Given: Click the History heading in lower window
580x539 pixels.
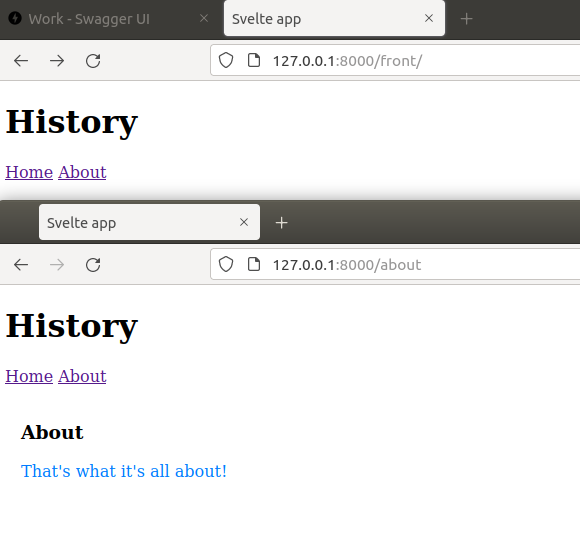Looking at the screenshot, I should [71, 326].
